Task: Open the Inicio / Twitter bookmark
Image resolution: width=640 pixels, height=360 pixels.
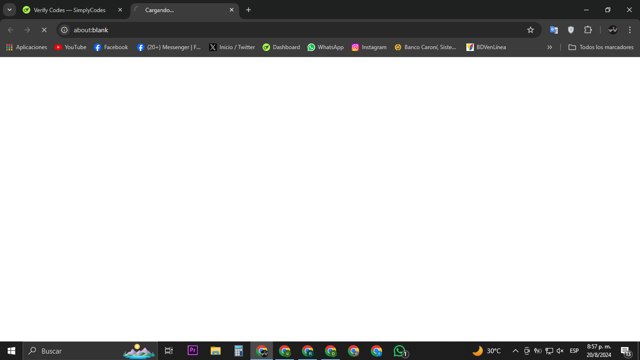Action: pyautogui.click(x=232, y=47)
